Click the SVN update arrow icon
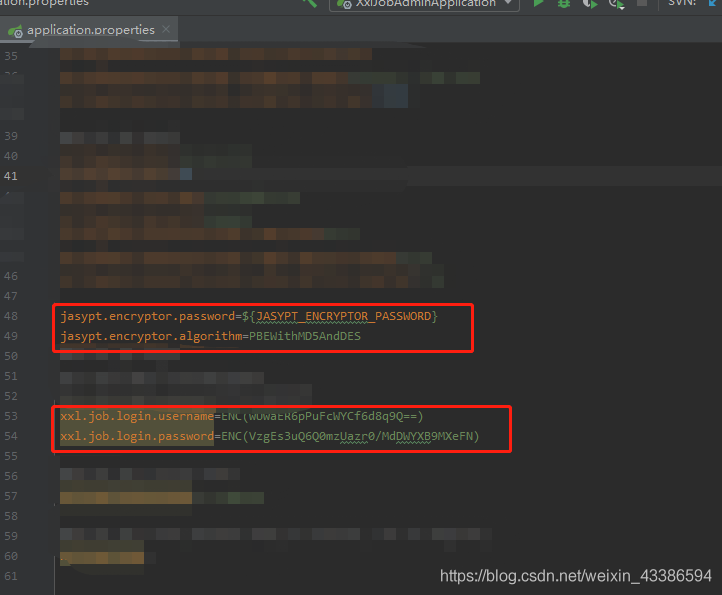This screenshot has height=595, width=722. click(714, 4)
